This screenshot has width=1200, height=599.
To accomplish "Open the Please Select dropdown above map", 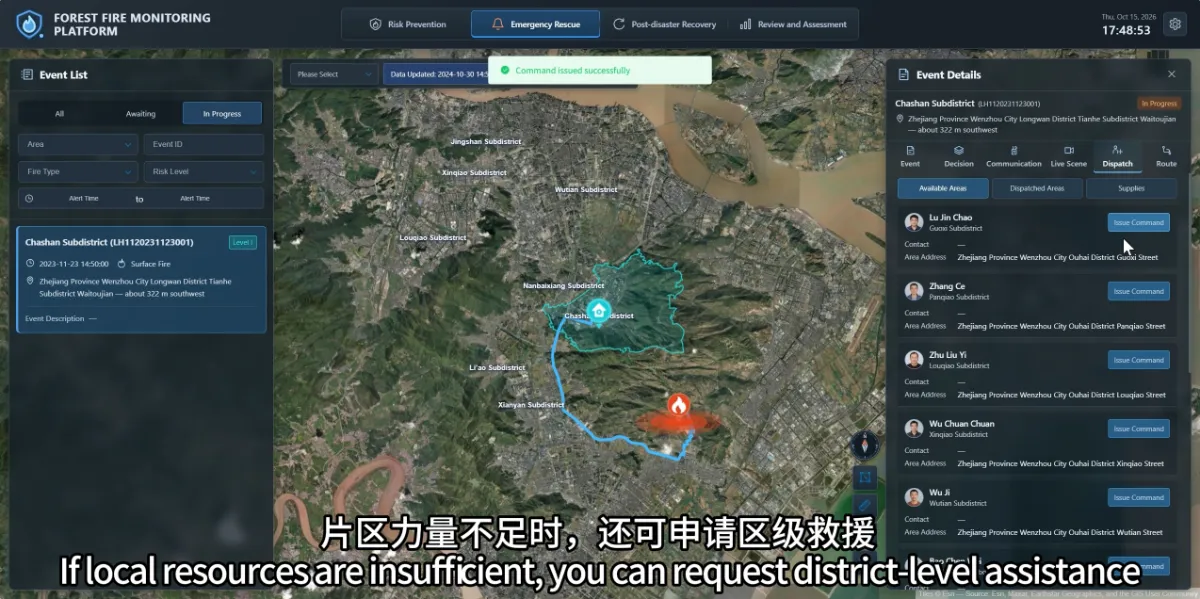I will click(334, 74).
